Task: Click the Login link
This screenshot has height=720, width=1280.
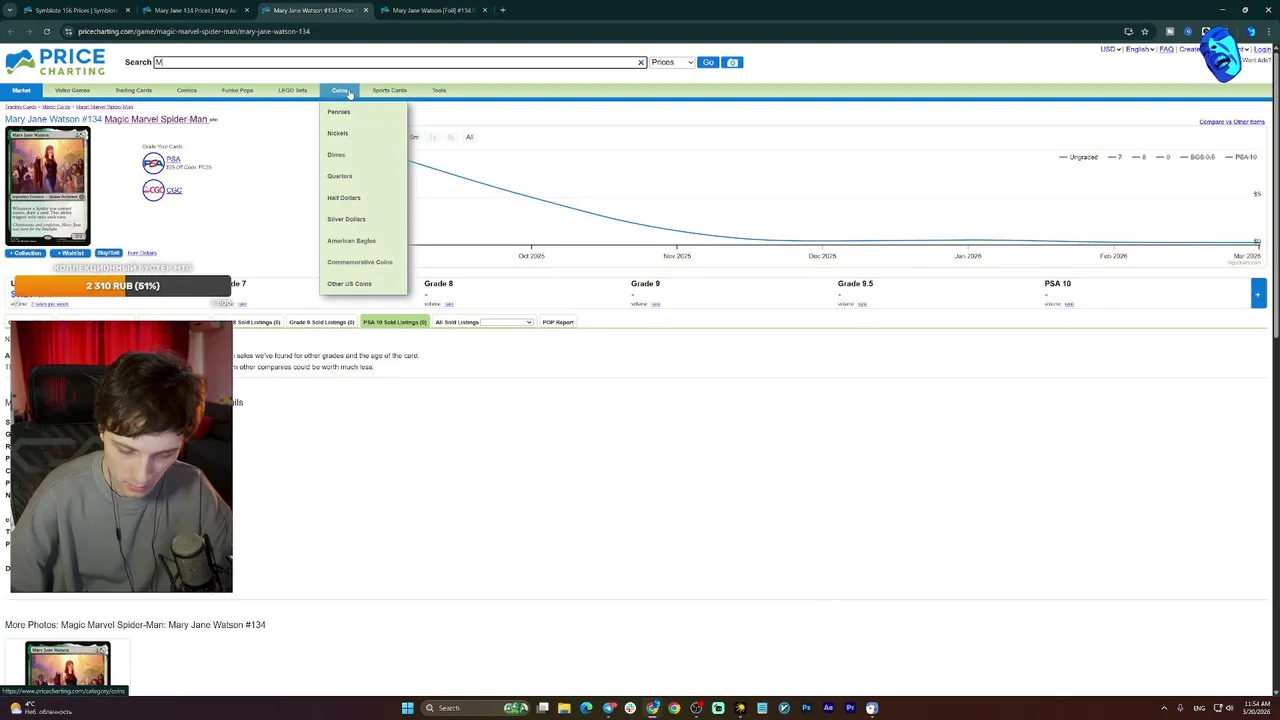Action: [1262, 49]
